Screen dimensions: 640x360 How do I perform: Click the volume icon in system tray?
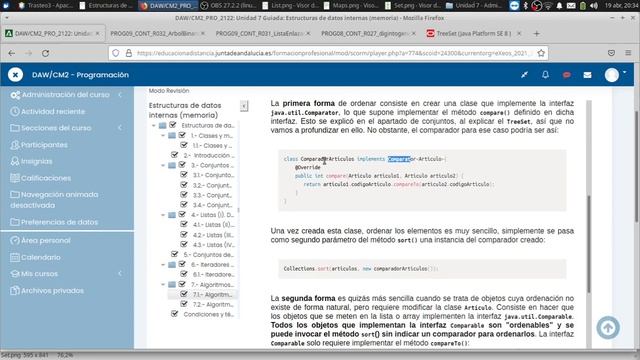point(594,6)
